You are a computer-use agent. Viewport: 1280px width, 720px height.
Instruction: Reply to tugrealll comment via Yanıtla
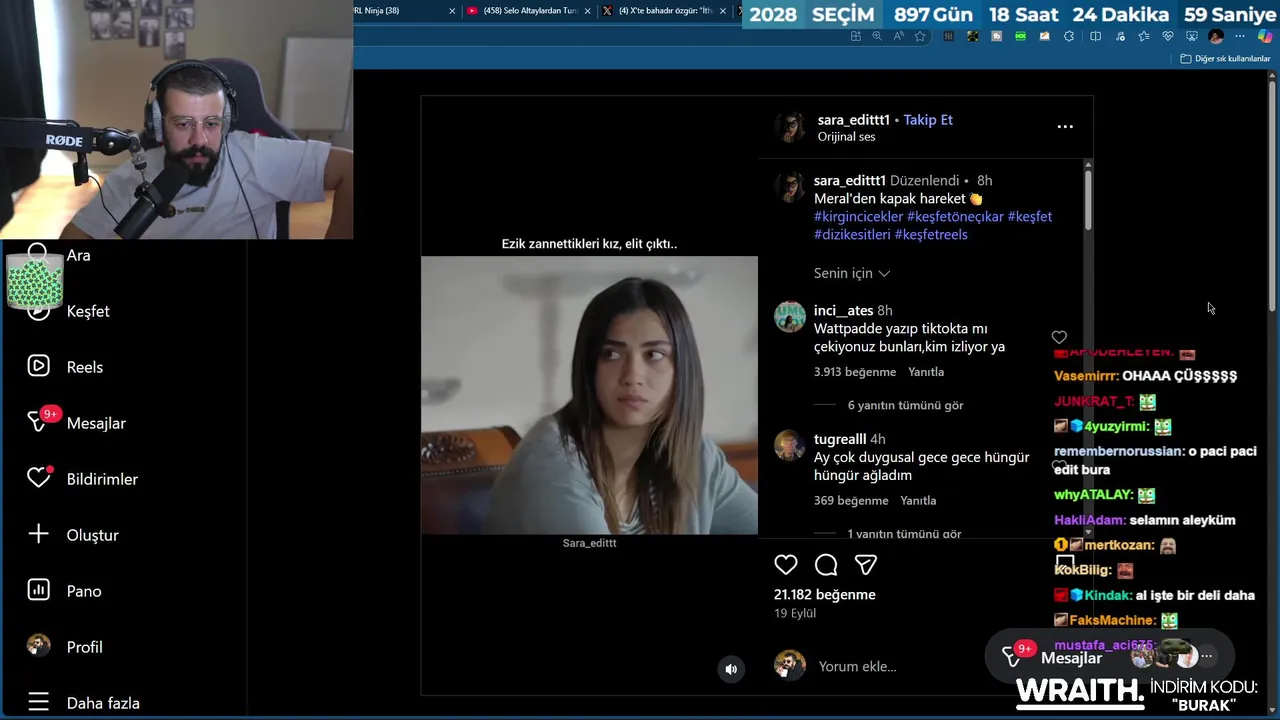[918, 501]
